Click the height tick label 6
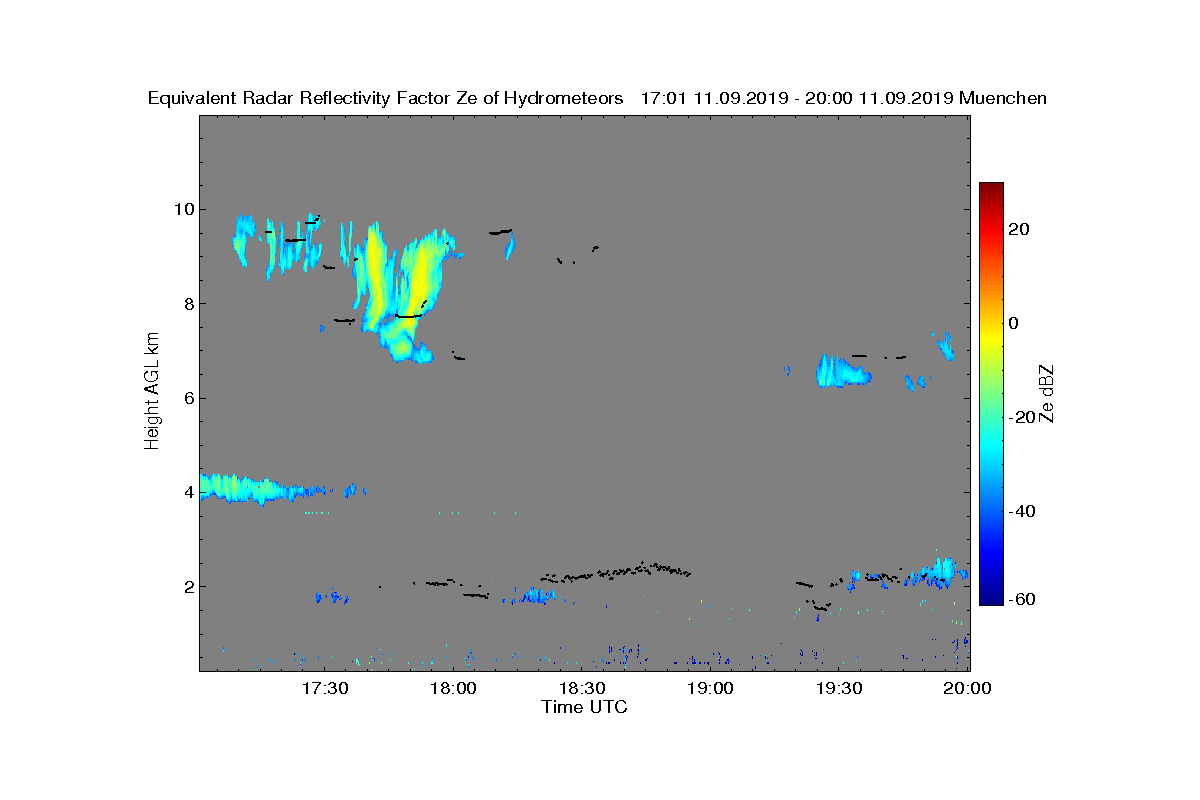1200x800 pixels. coord(188,398)
